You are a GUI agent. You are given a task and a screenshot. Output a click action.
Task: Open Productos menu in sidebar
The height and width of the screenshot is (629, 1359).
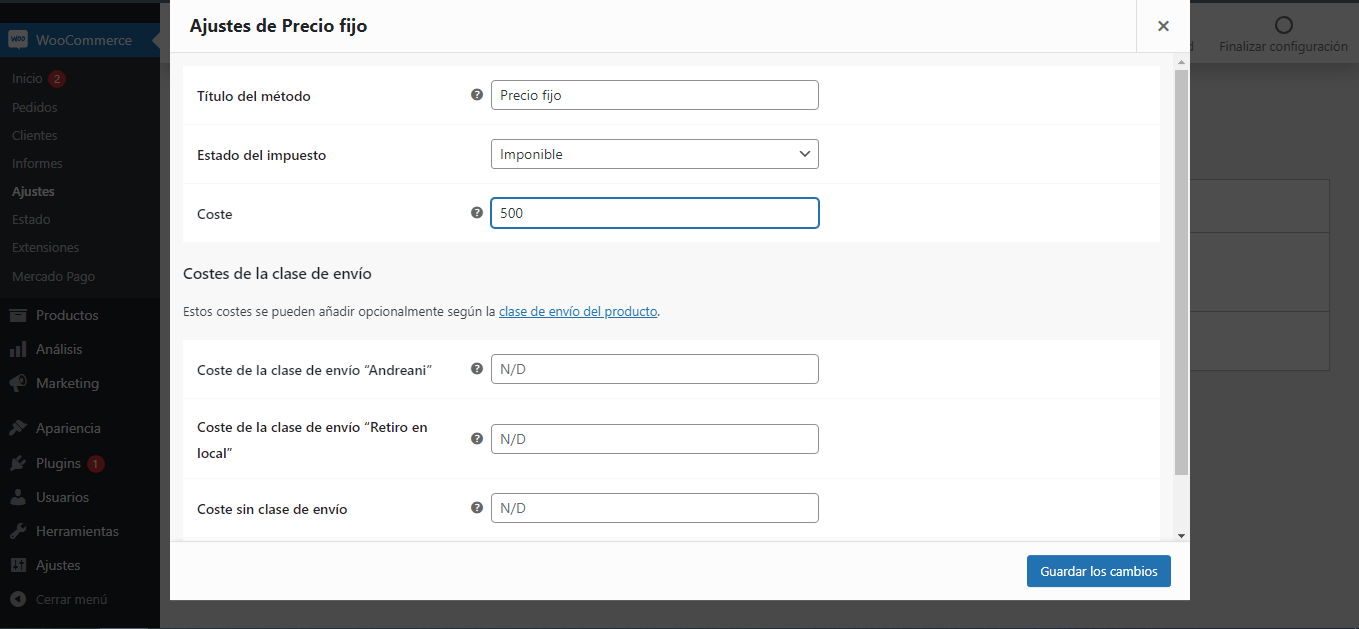coord(67,315)
